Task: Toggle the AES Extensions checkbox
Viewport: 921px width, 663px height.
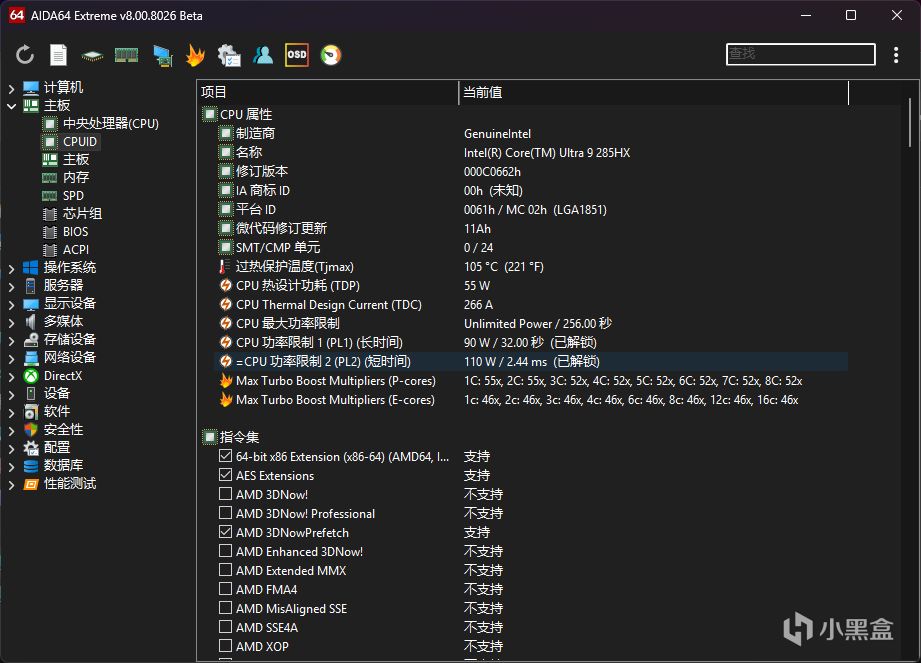Action: 225,474
